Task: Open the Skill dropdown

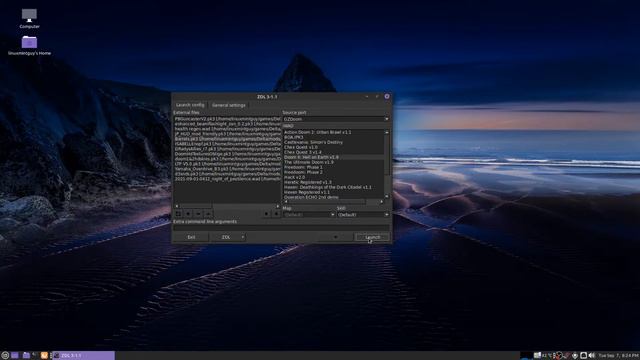Action: [x=363, y=214]
